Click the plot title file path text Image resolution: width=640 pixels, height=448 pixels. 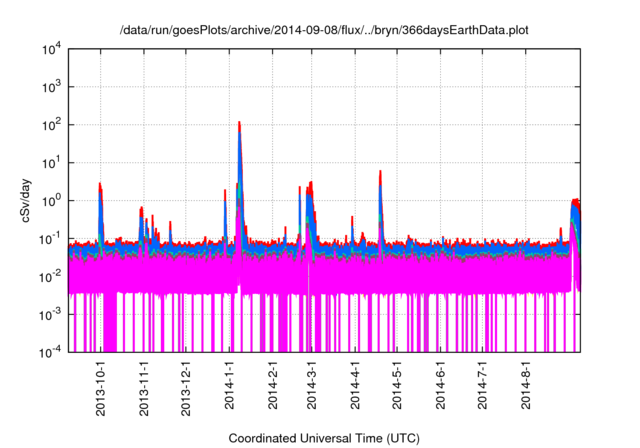320,30
